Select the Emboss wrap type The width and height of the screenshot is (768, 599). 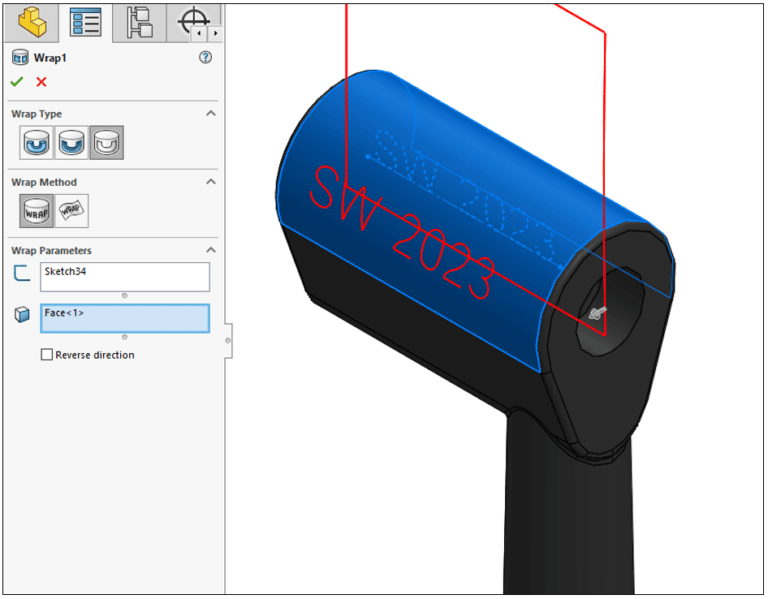[x=37, y=143]
